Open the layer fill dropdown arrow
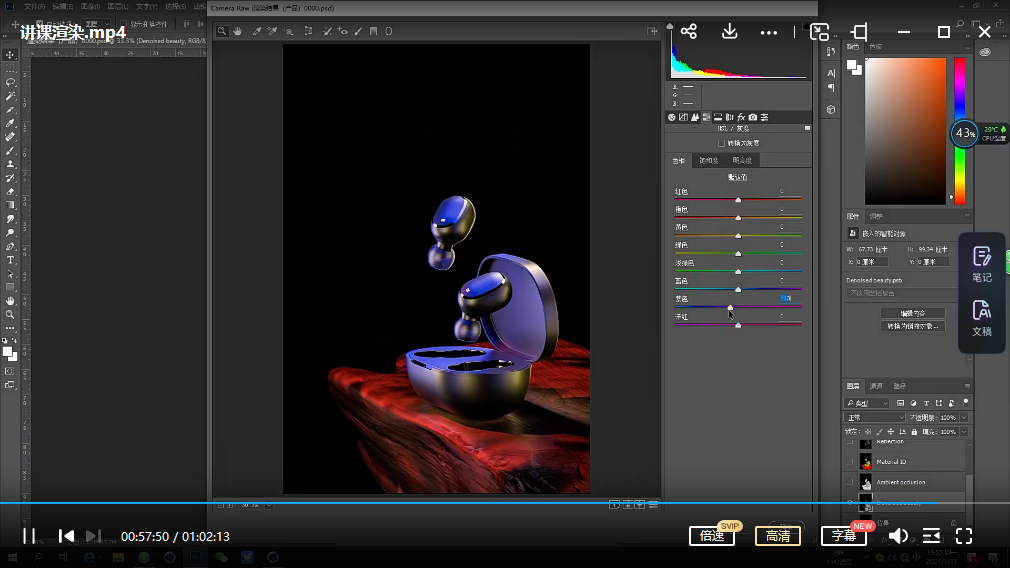The width and height of the screenshot is (1010, 568). click(964, 432)
